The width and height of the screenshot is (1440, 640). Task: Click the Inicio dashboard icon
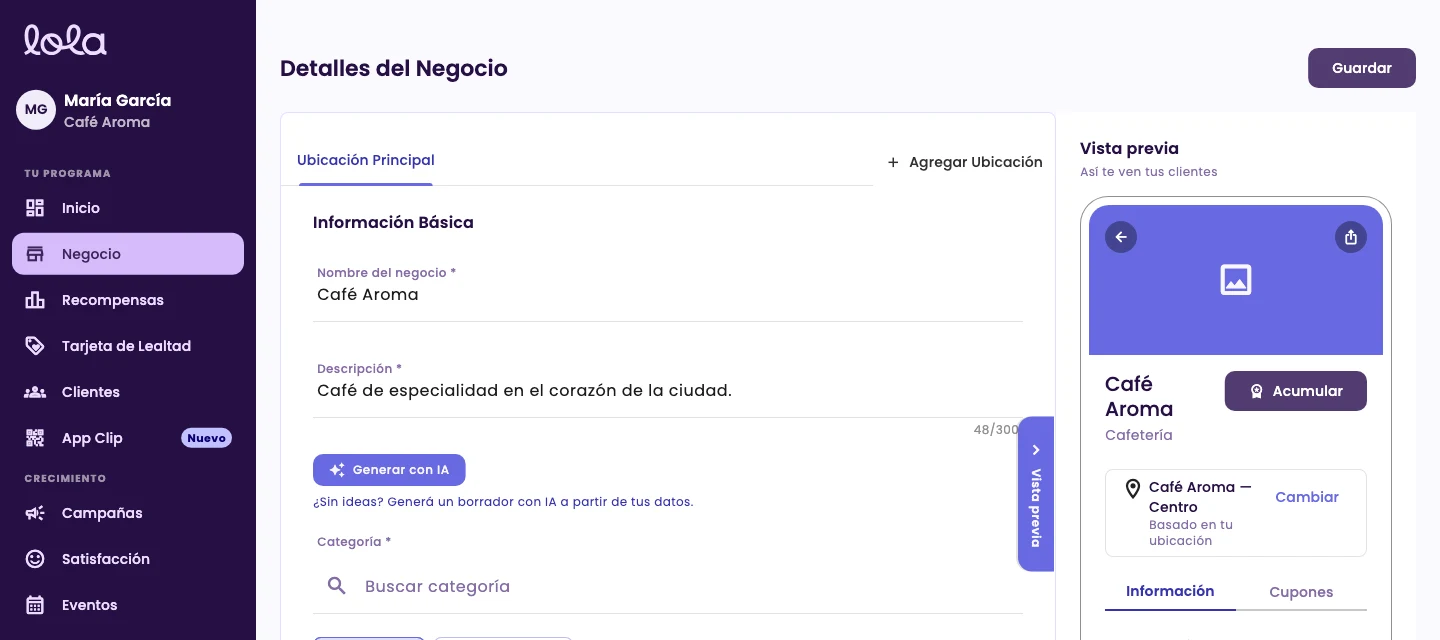click(35, 208)
